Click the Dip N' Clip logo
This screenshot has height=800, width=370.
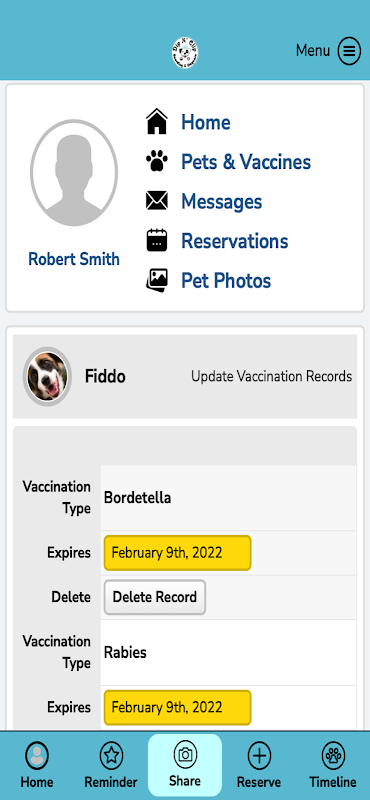pos(185,53)
